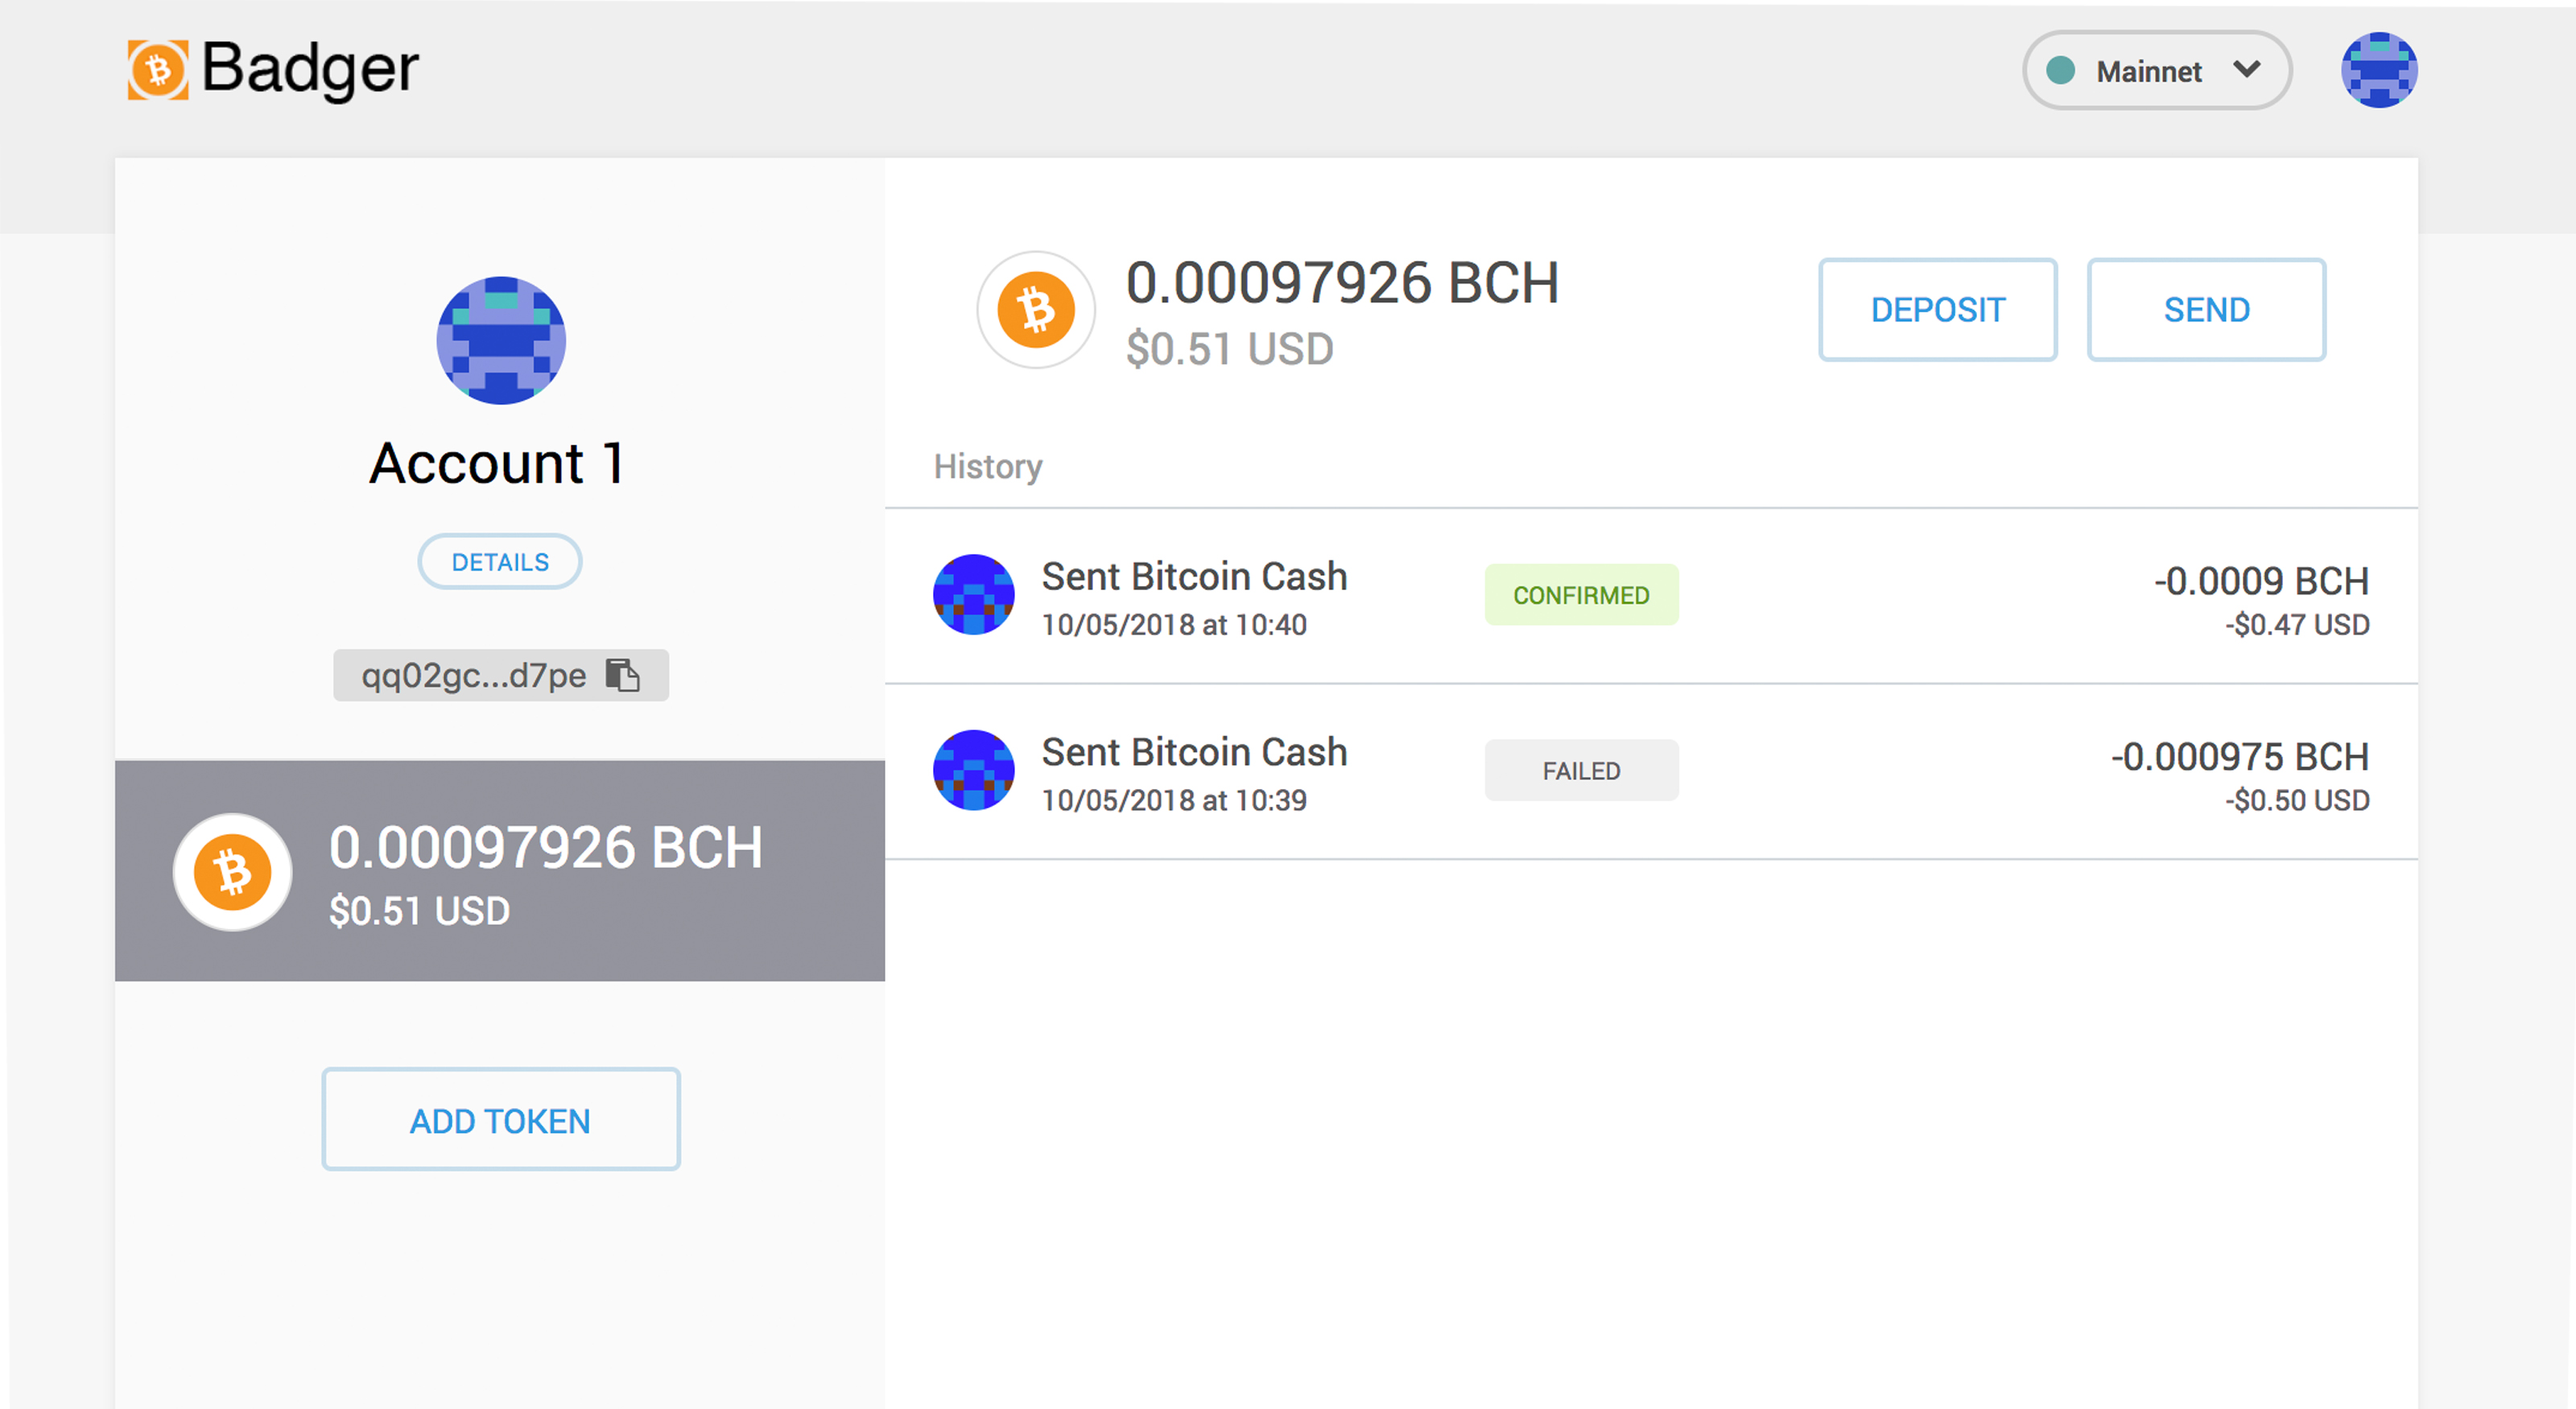Click the DEPOSIT button
The height and width of the screenshot is (1409, 2576).
tap(1938, 309)
